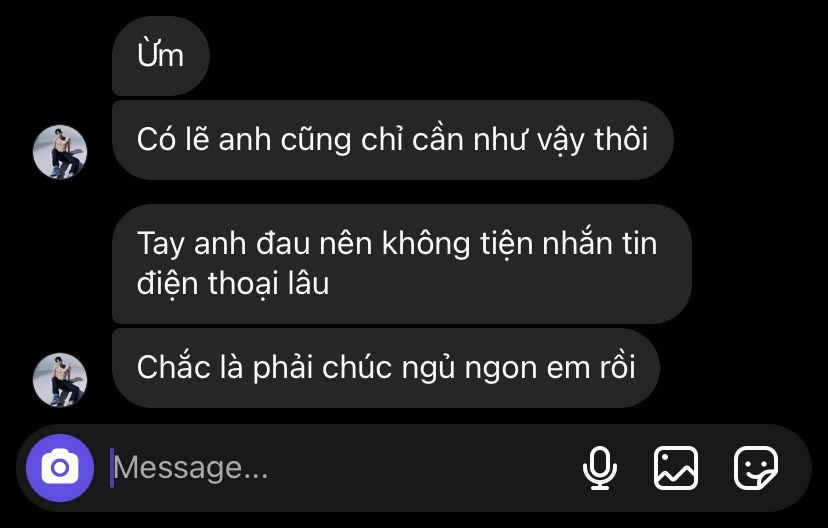Click the mic icon in message bar

600,468
